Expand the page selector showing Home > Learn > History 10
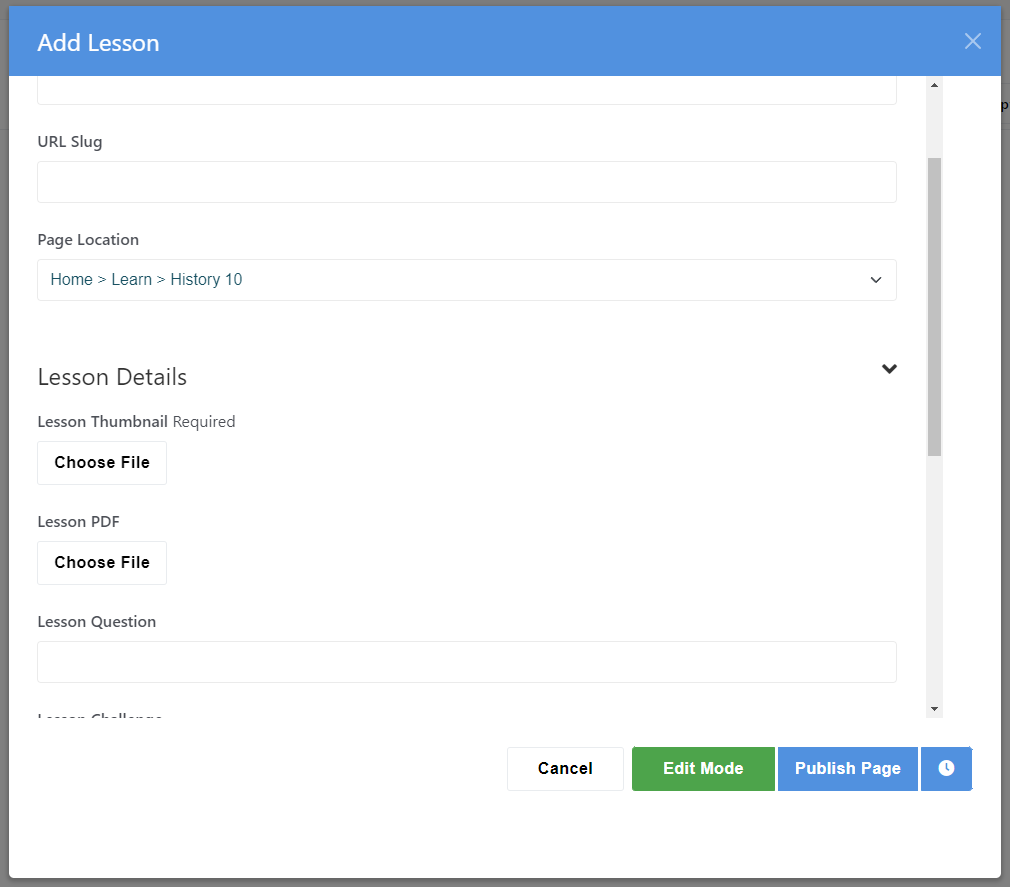Viewport: 1010px width, 887px height. tap(875, 280)
